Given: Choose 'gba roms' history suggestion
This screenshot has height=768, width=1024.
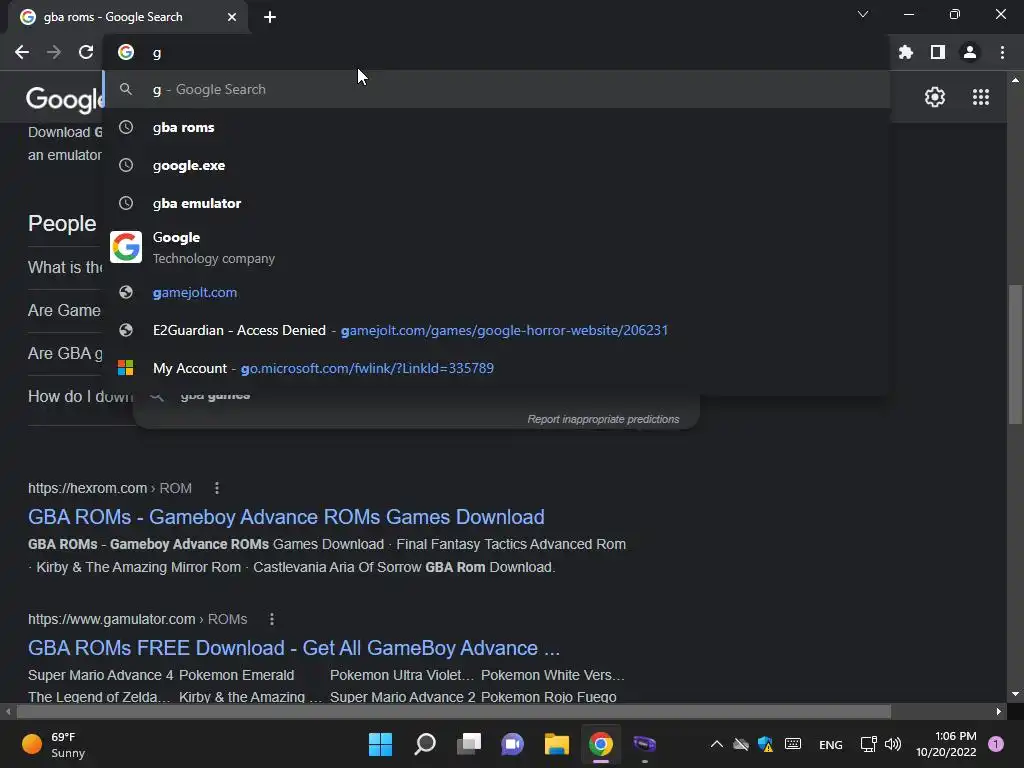Looking at the screenshot, I should pos(496,127).
